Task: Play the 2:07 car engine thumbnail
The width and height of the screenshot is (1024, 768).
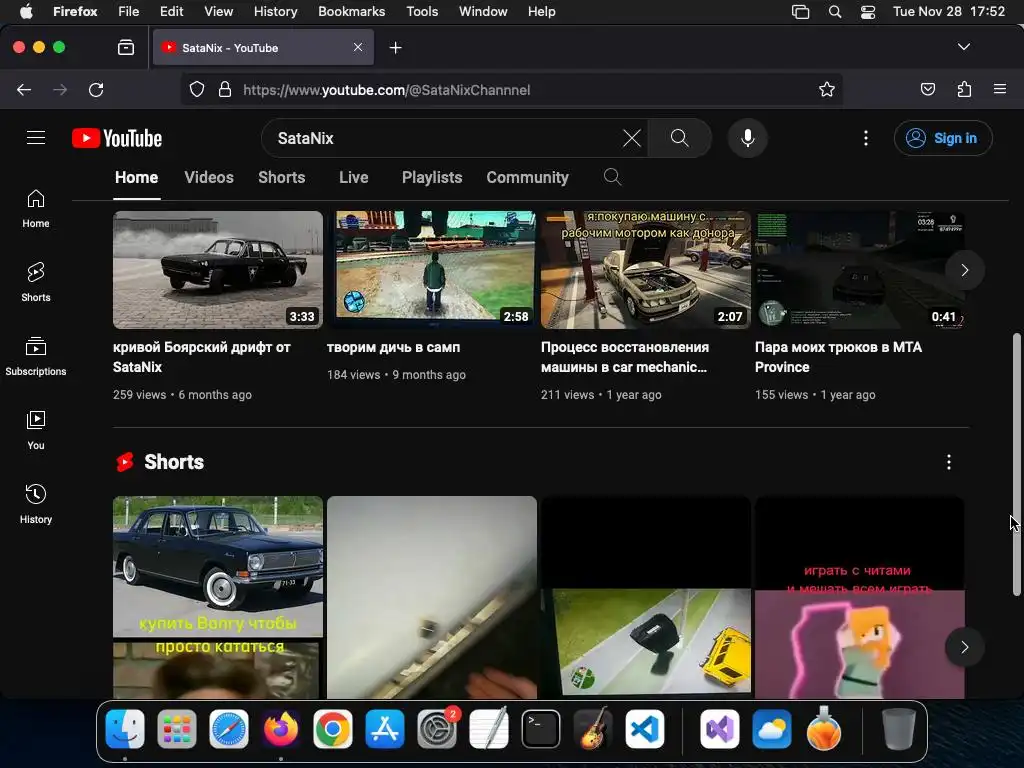Action: (x=646, y=269)
